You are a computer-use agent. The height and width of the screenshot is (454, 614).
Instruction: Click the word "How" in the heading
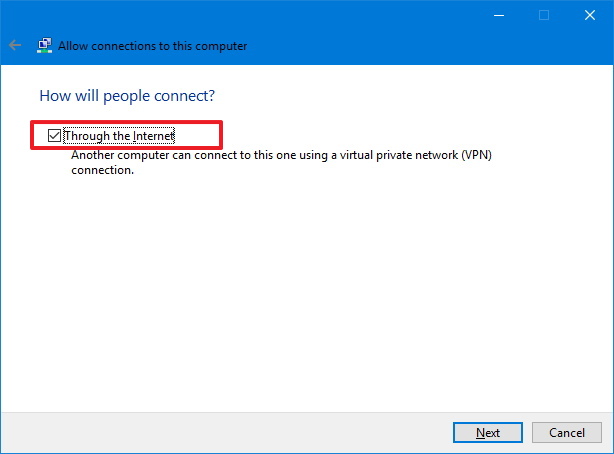53,96
